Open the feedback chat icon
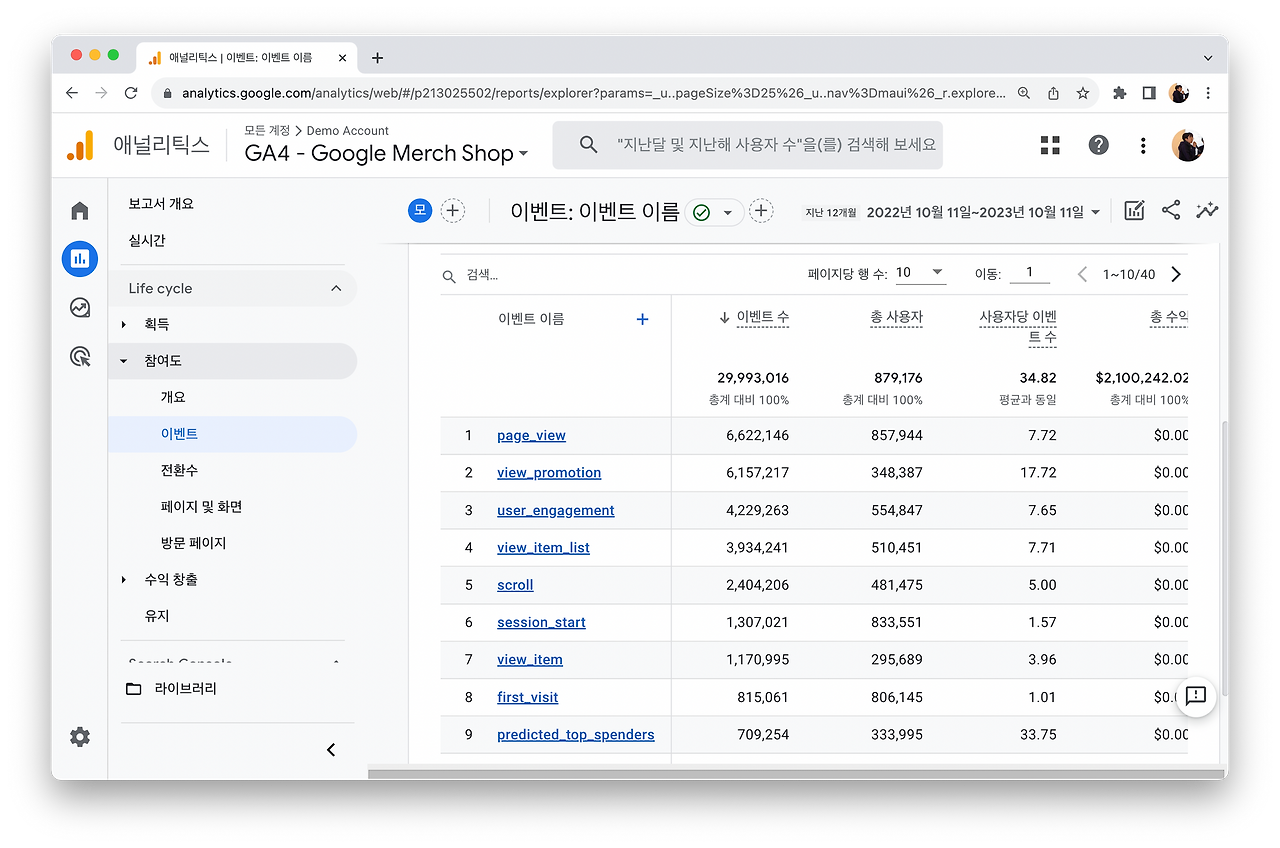Viewport: 1280px width, 848px height. point(1196,697)
